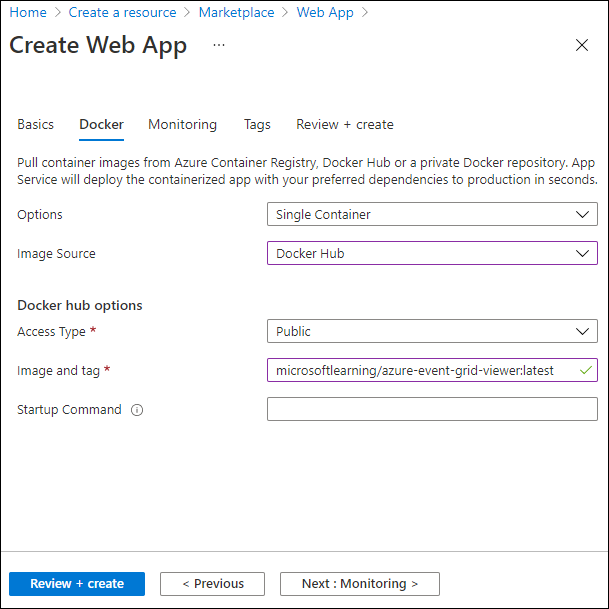Viewport: 609px width, 609px height.
Task: Click the Image Source label
Action: pyautogui.click(x=56, y=254)
